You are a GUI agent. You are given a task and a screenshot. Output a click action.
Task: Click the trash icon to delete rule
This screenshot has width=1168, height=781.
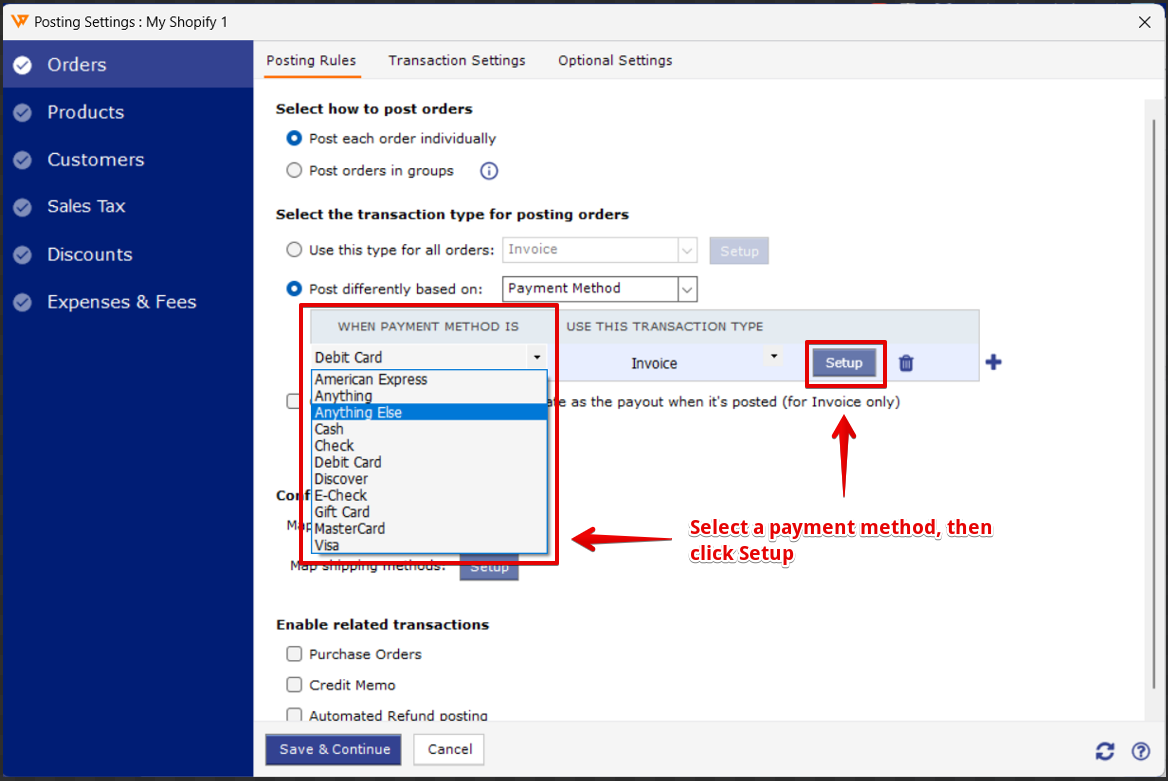906,363
